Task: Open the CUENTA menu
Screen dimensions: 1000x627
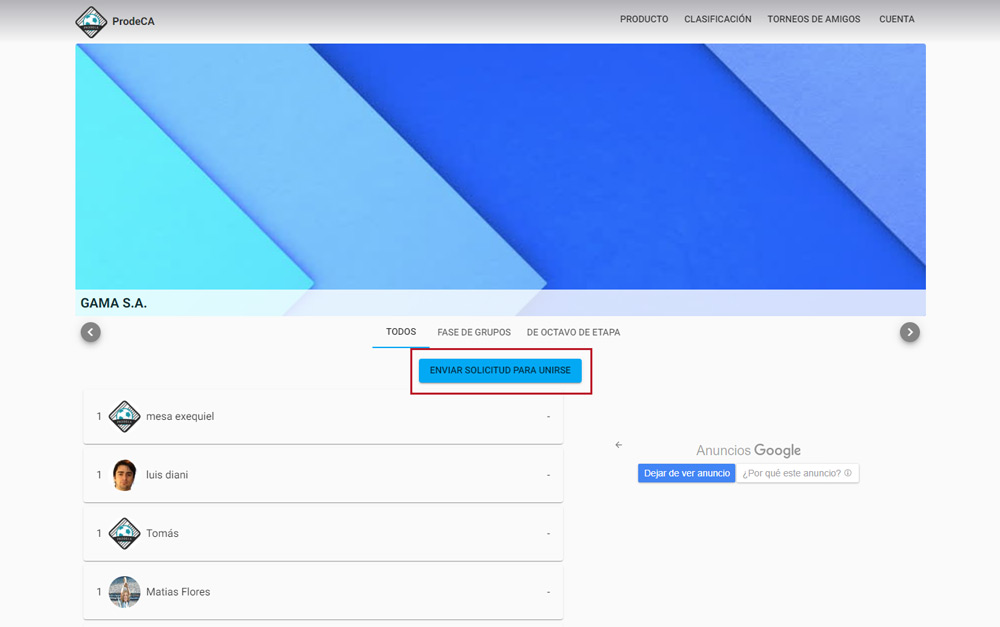Action: click(896, 19)
